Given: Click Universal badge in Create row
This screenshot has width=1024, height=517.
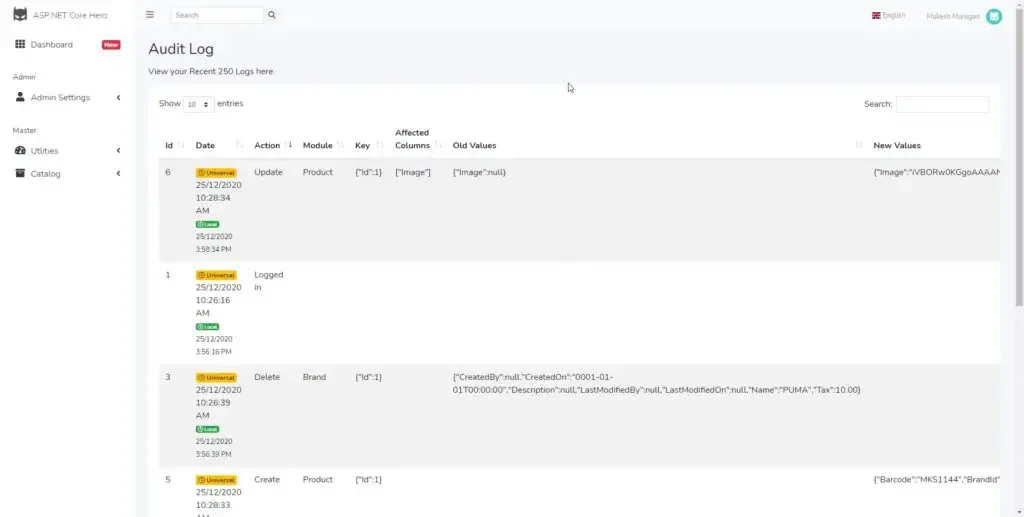Looking at the screenshot, I should point(216,480).
